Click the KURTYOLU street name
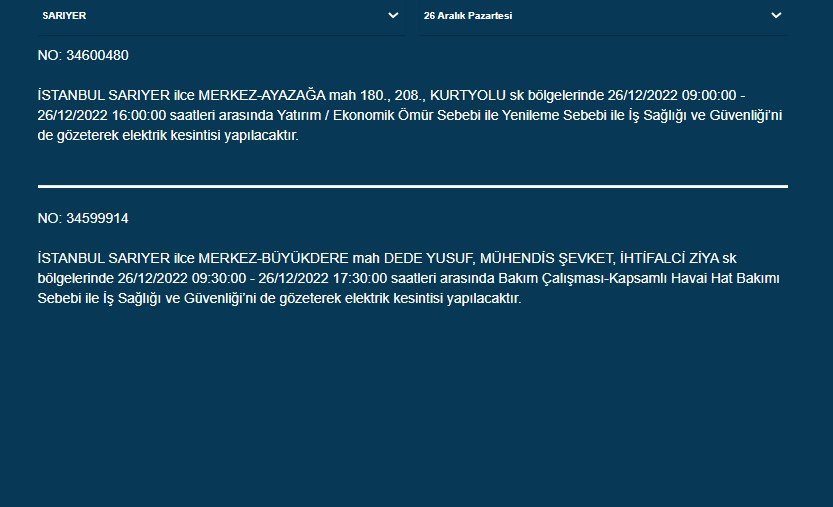Image resolution: width=833 pixels, height=507 pixels. tap(462, 95)
